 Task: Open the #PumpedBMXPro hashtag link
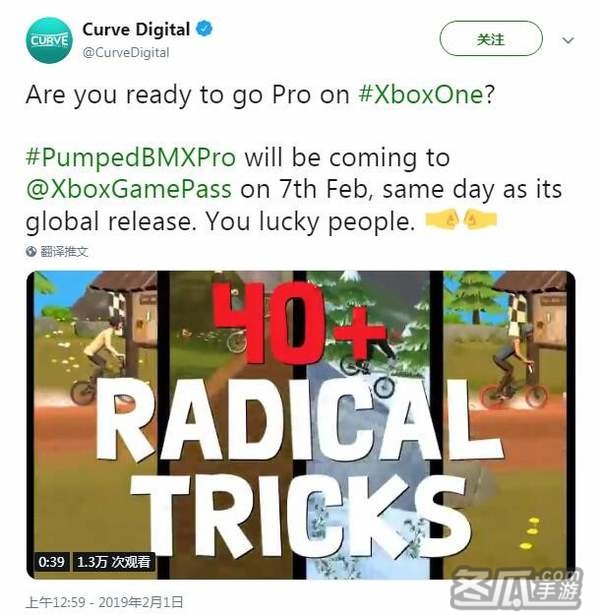coord(131,158)
